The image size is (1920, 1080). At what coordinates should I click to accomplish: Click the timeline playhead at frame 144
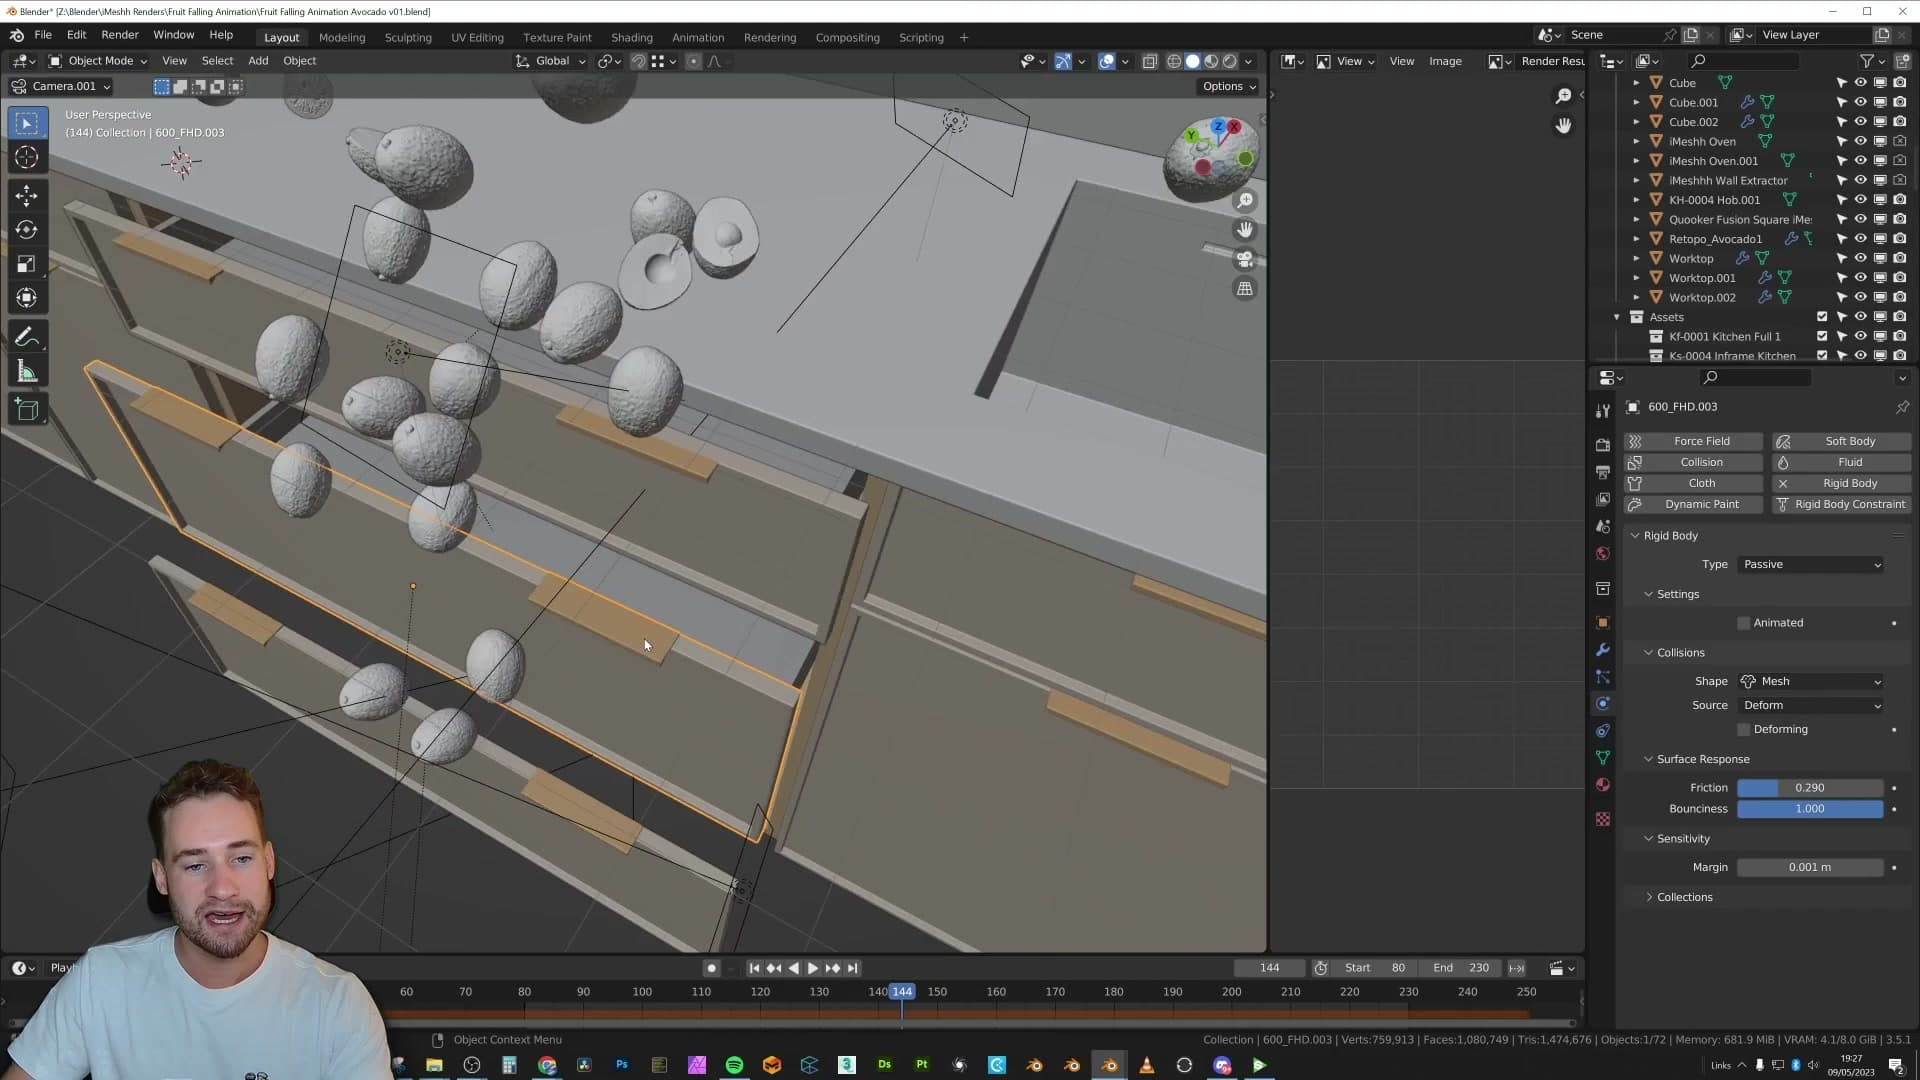pyautogui.click(x=902, y=992)
